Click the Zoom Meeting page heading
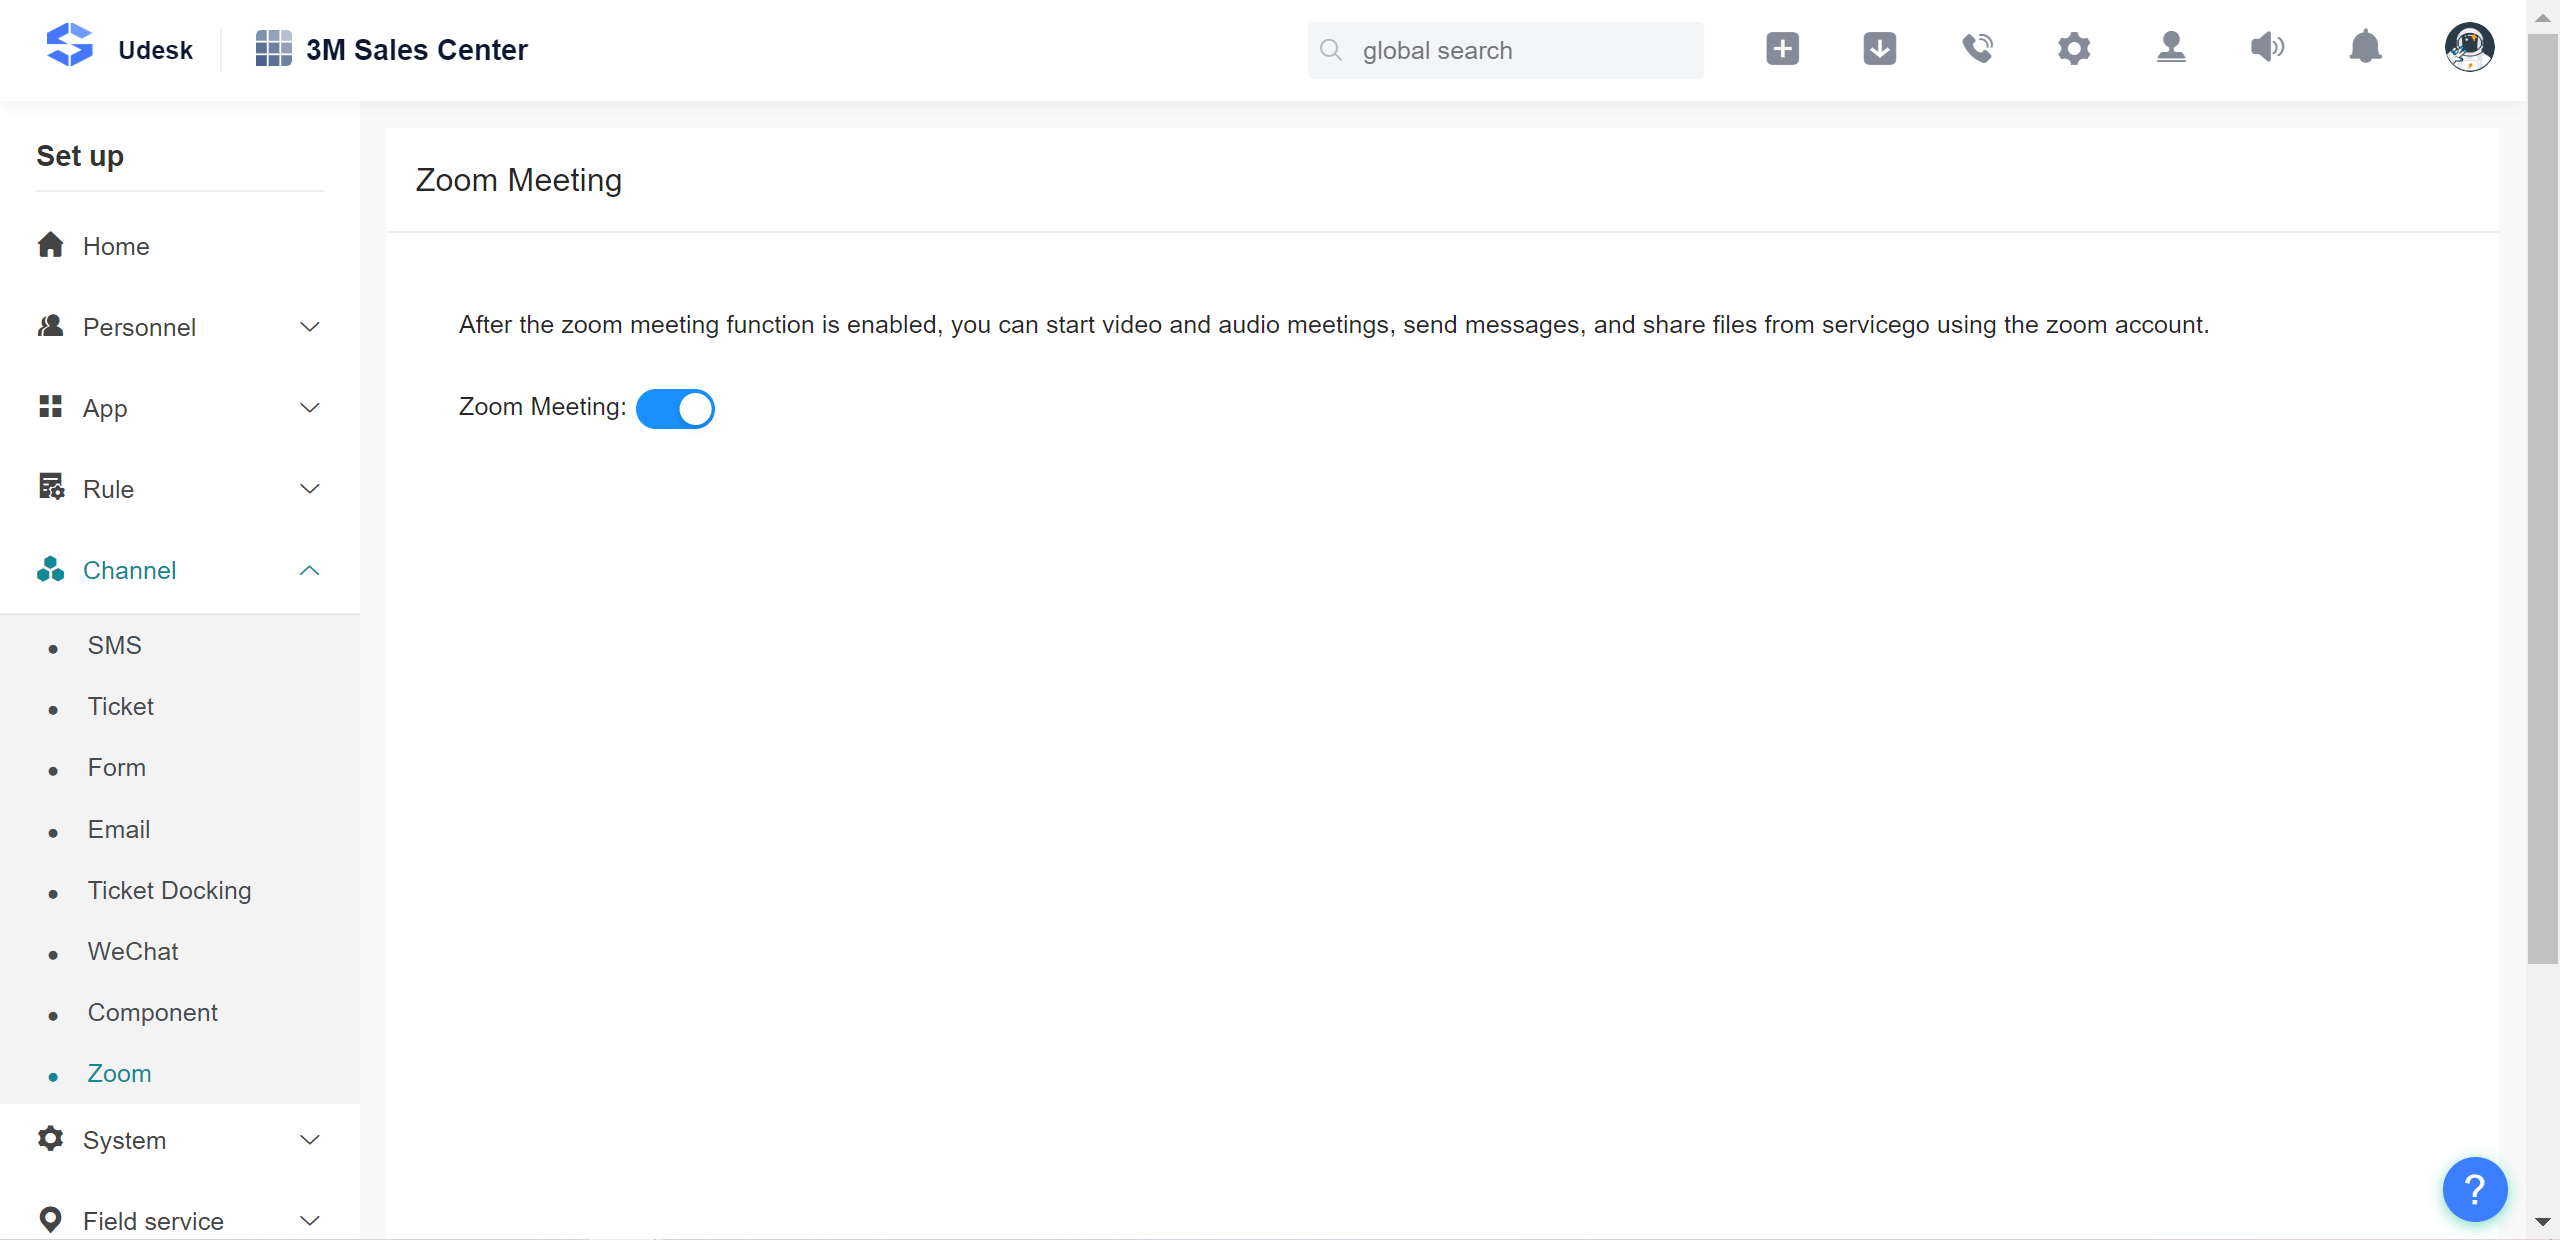Viewport: 2560px width, 1240px height. (518, 180)
